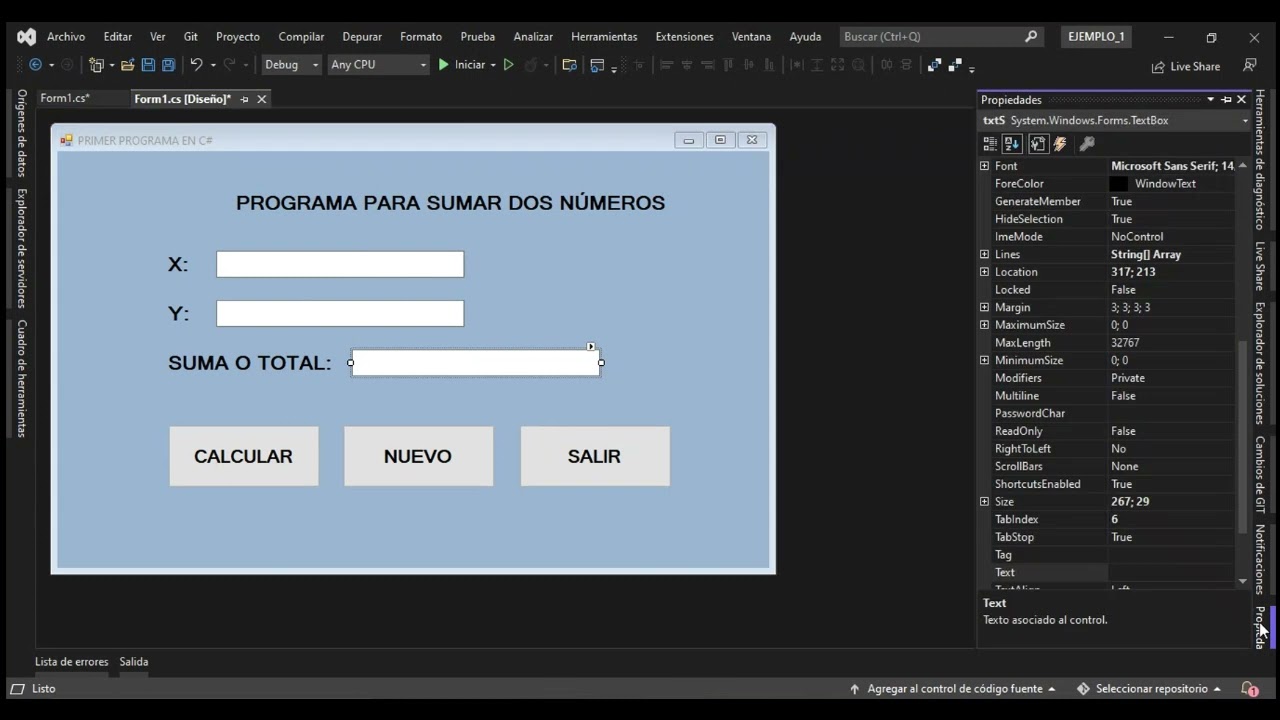Click the CALCULAR button on the form
The height and width of the screenshot is (720, 1280).
(x=244, y=456)
